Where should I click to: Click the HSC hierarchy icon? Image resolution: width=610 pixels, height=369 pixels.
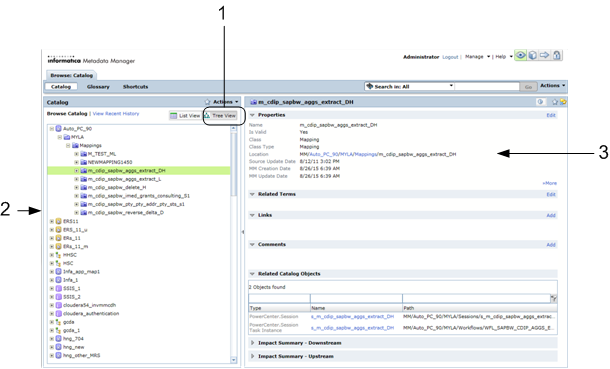[x=59, y=263]
